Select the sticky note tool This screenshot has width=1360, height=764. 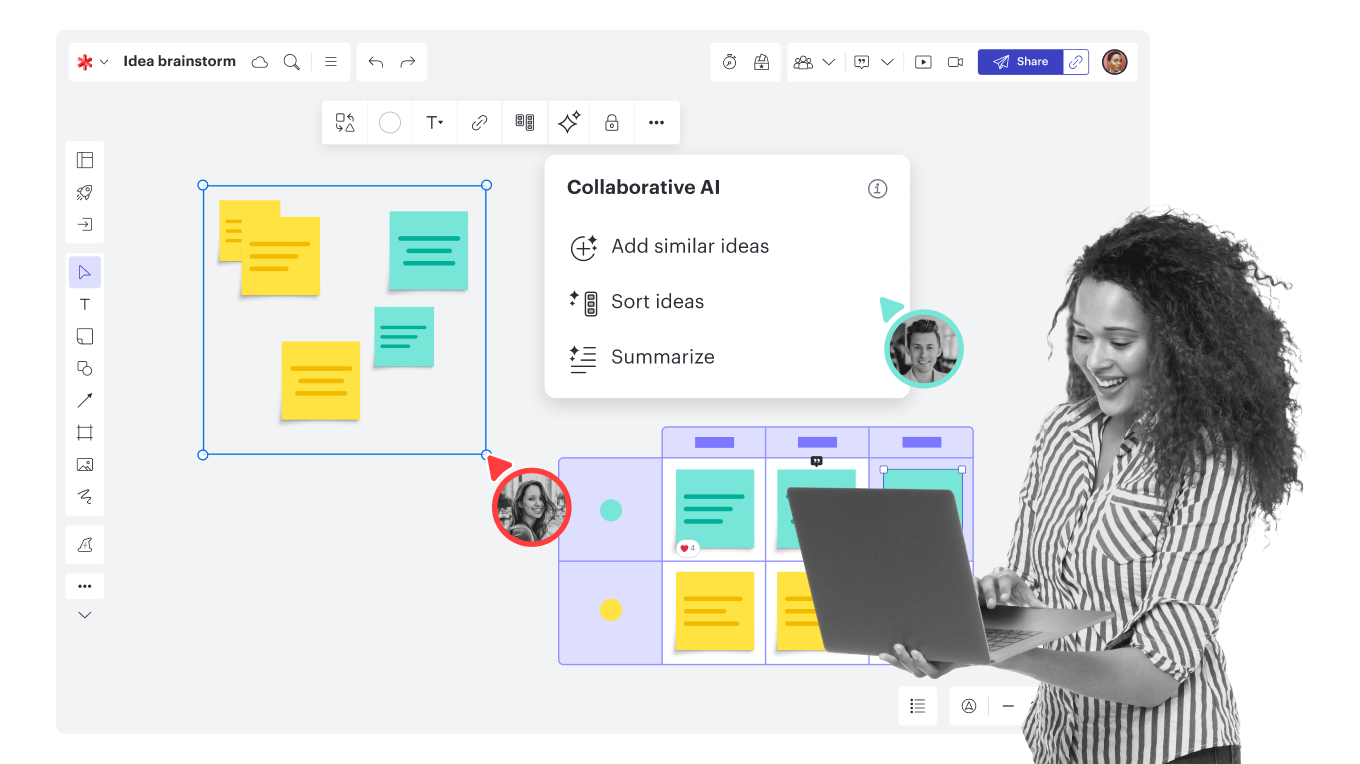(85, 337)
